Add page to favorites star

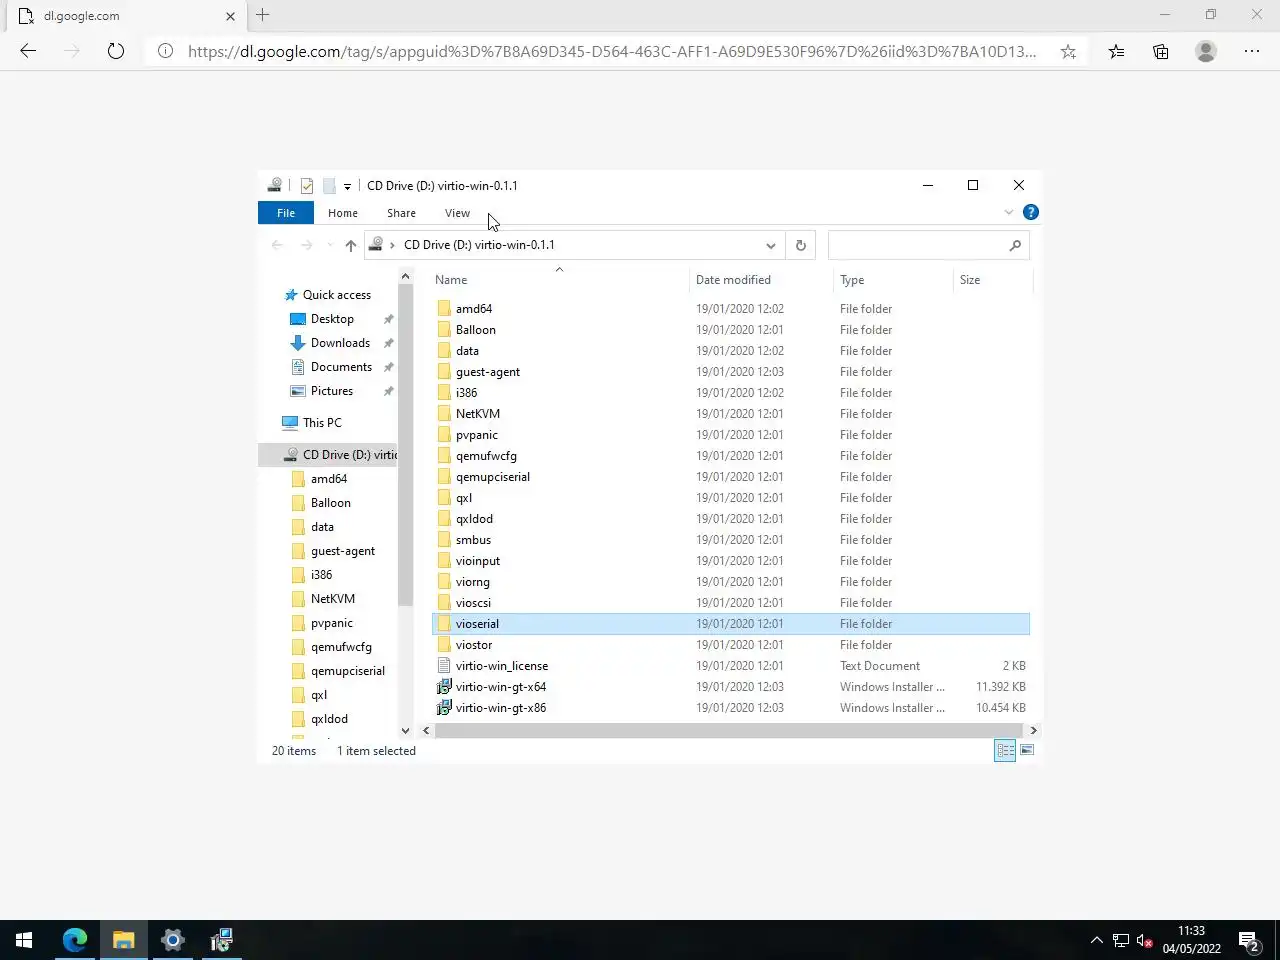[x=1068, y=51]
